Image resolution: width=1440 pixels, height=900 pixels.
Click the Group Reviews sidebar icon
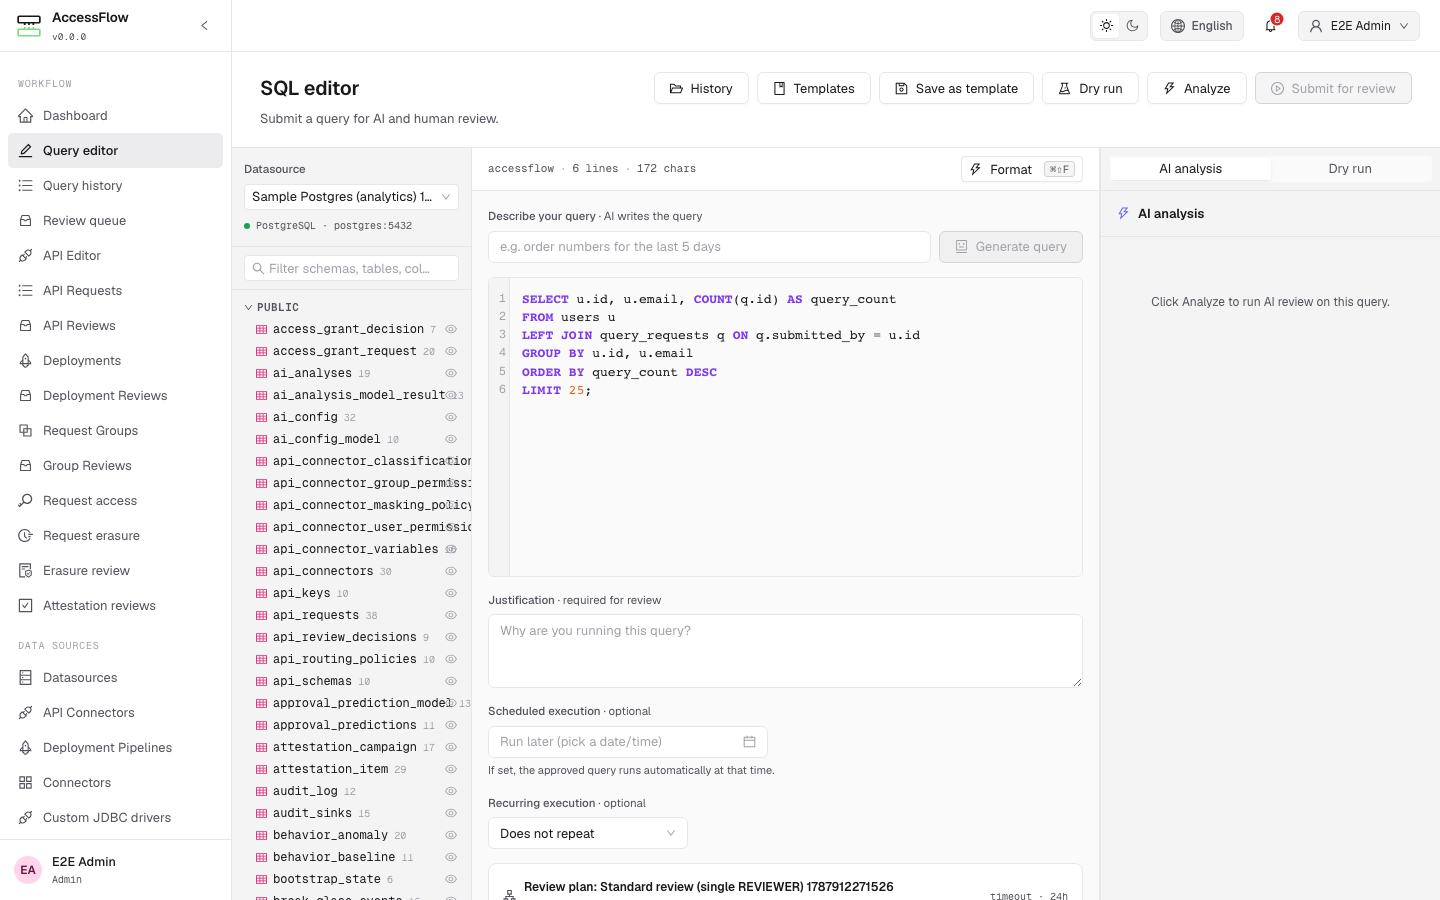(26, 466)
